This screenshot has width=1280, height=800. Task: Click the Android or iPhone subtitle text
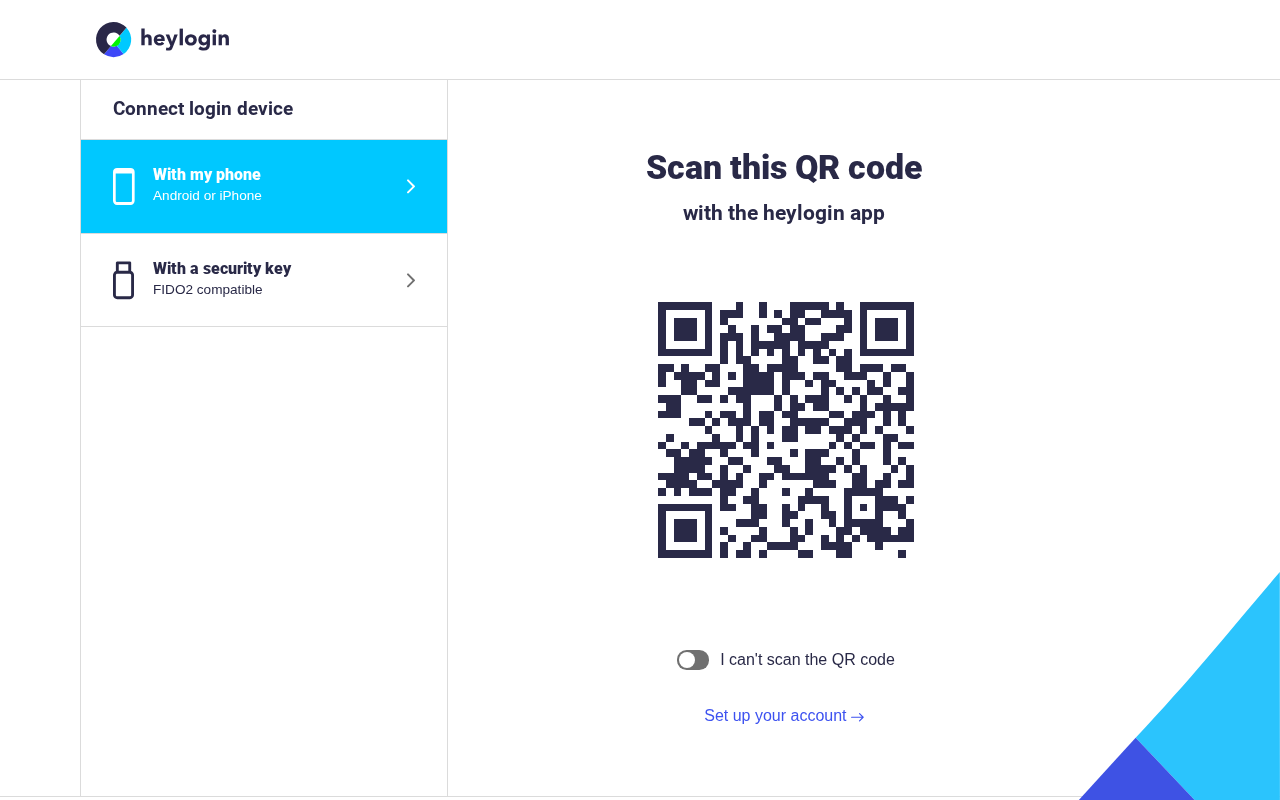click(207, 196)
